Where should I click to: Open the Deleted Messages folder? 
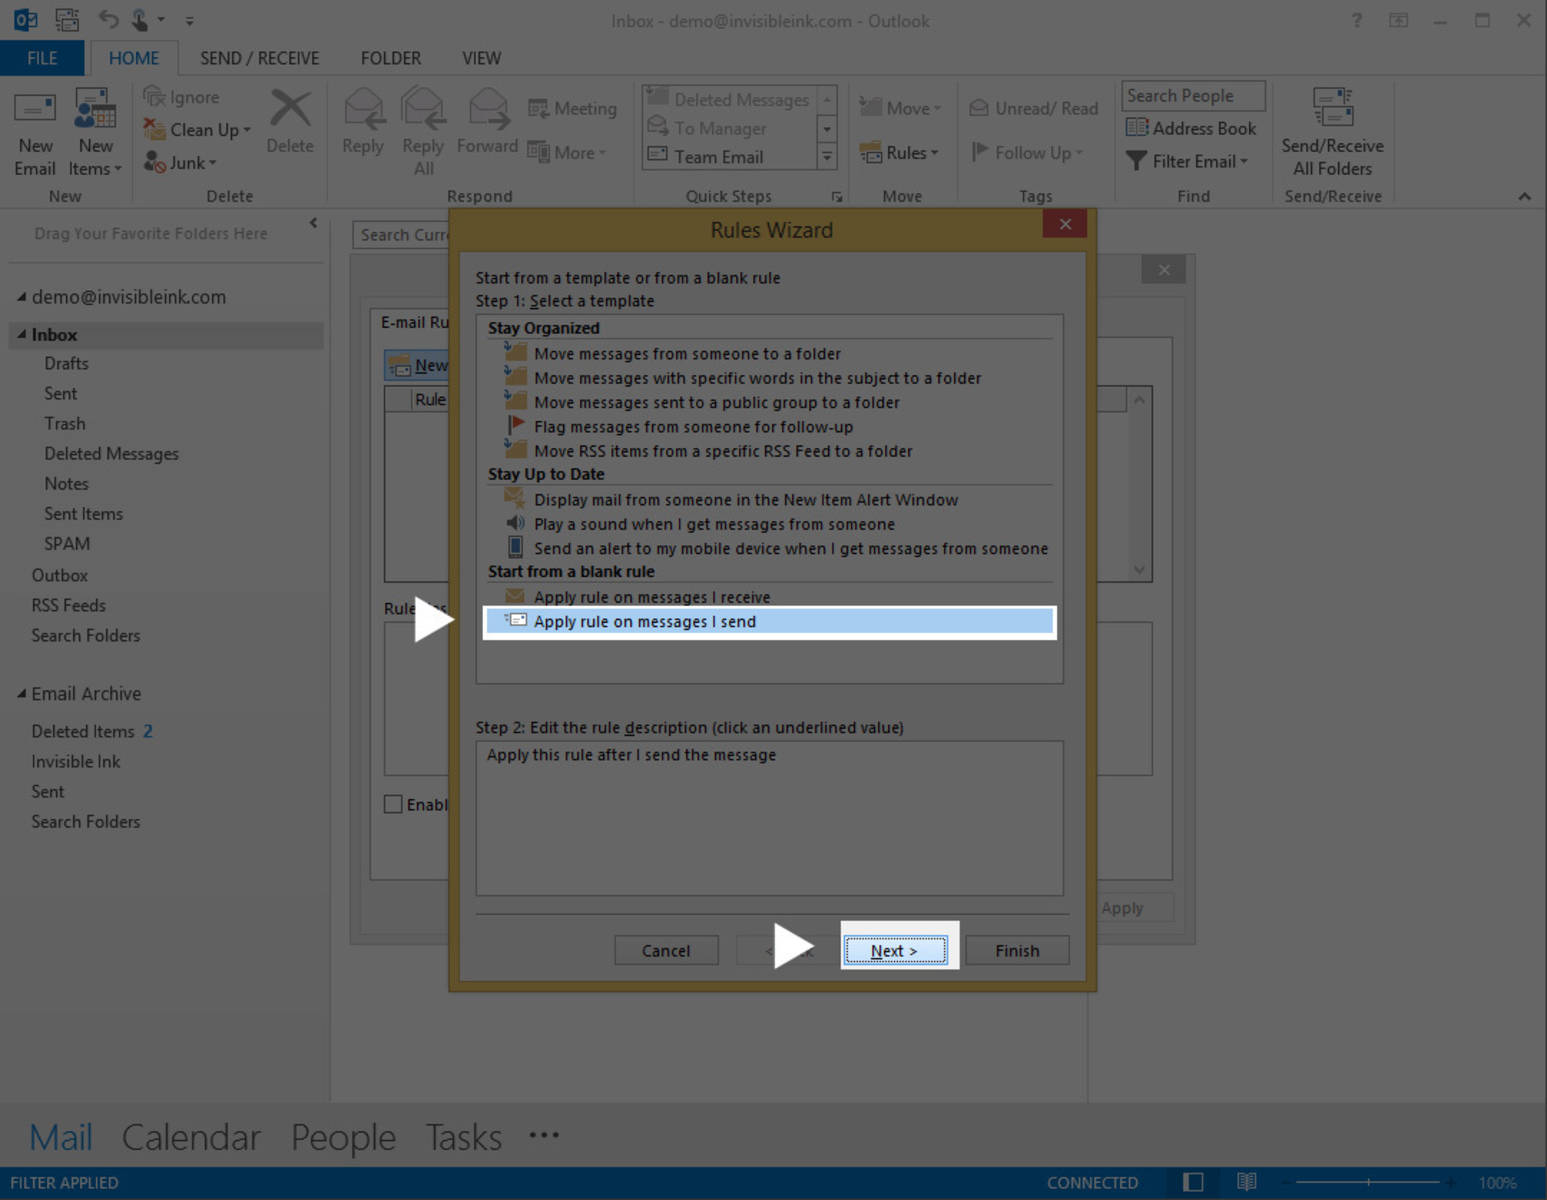click(111, 454)
